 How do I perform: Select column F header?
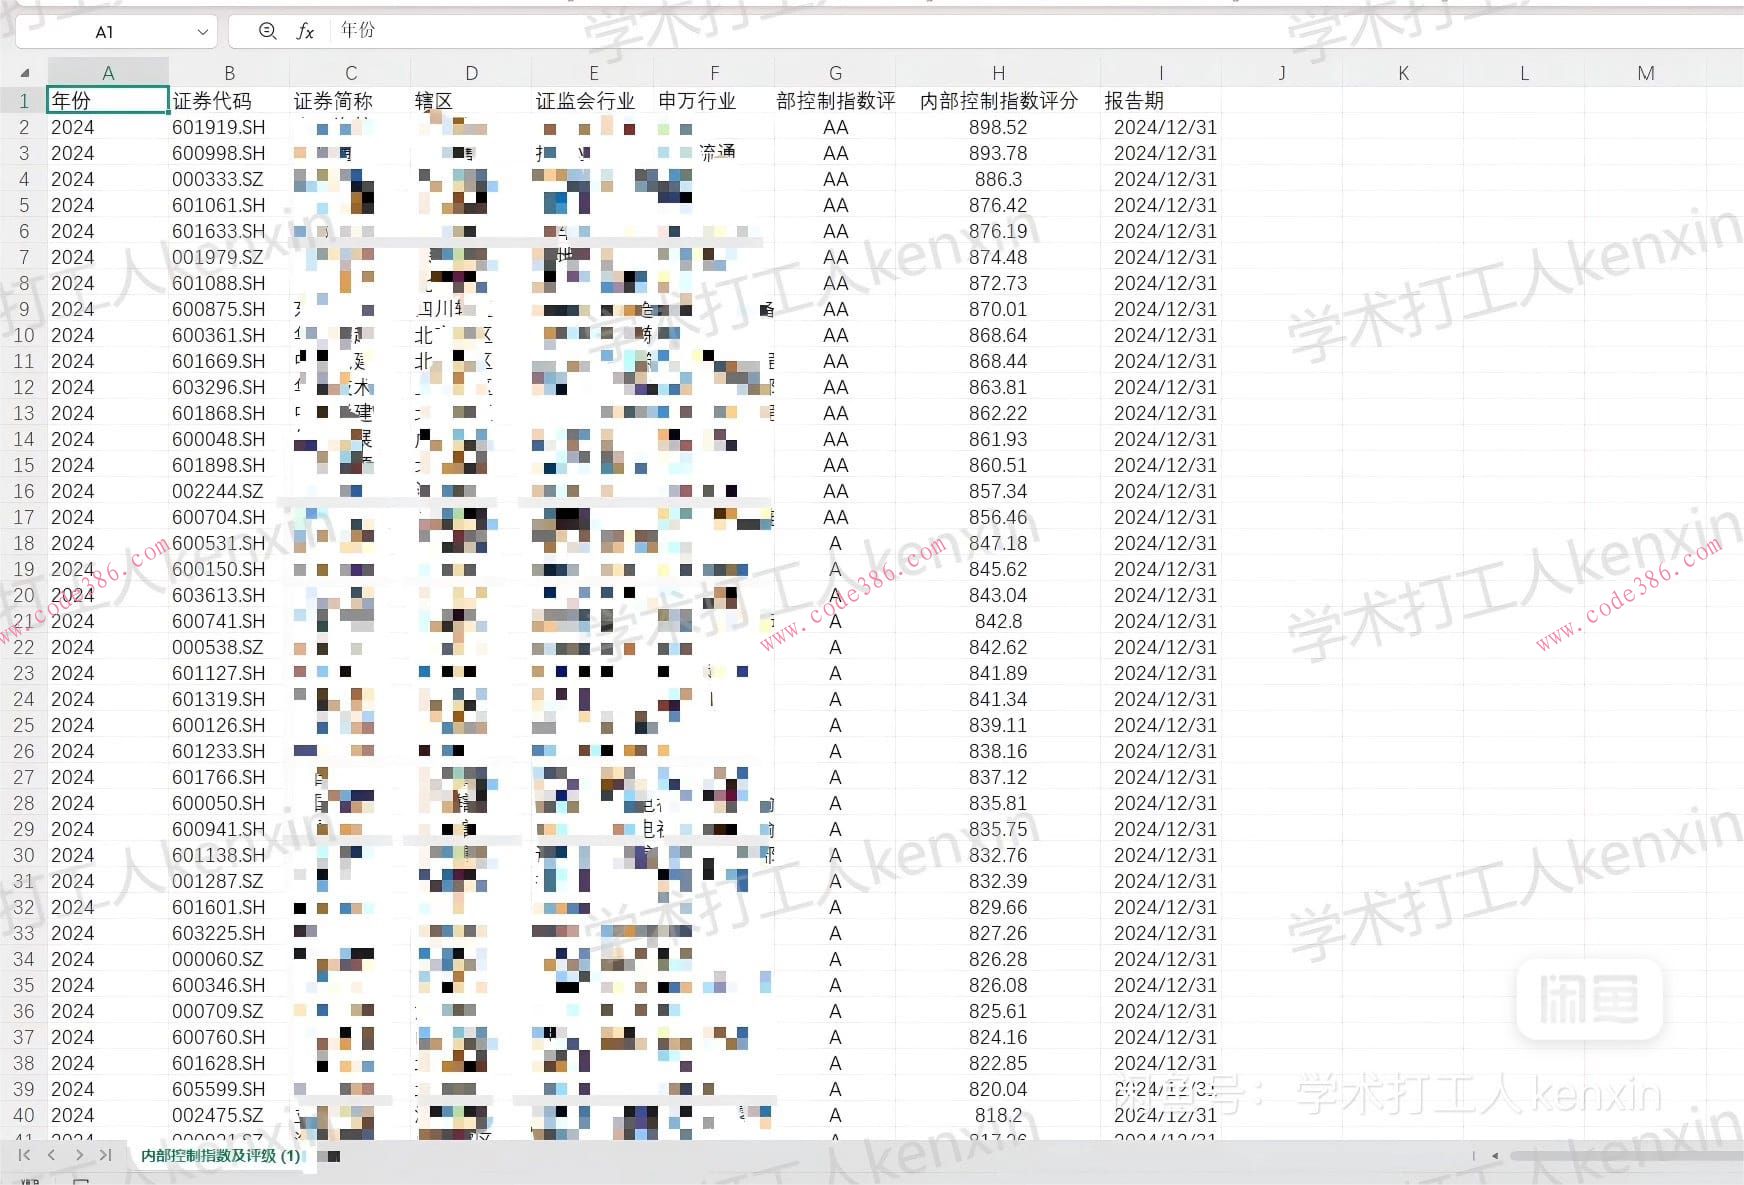point(714,73)
